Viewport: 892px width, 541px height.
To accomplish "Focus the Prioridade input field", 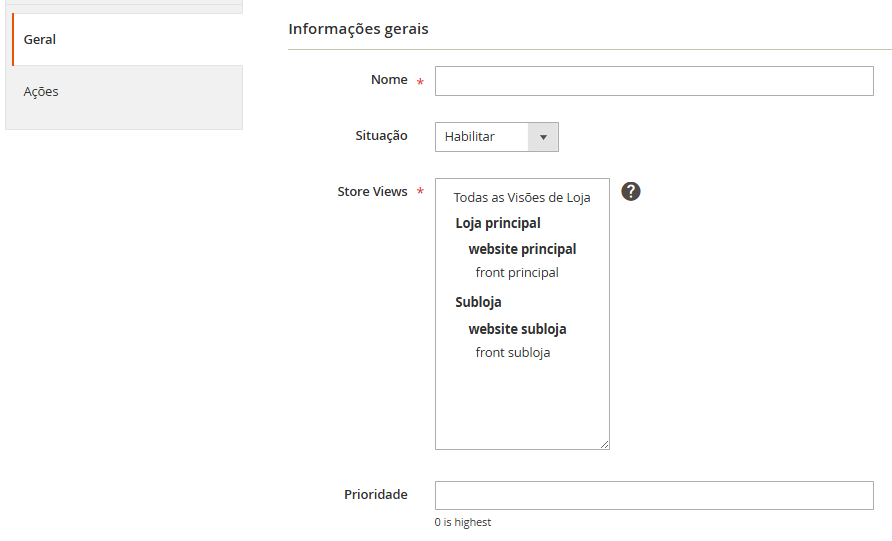I will click(x=654, y=495).
